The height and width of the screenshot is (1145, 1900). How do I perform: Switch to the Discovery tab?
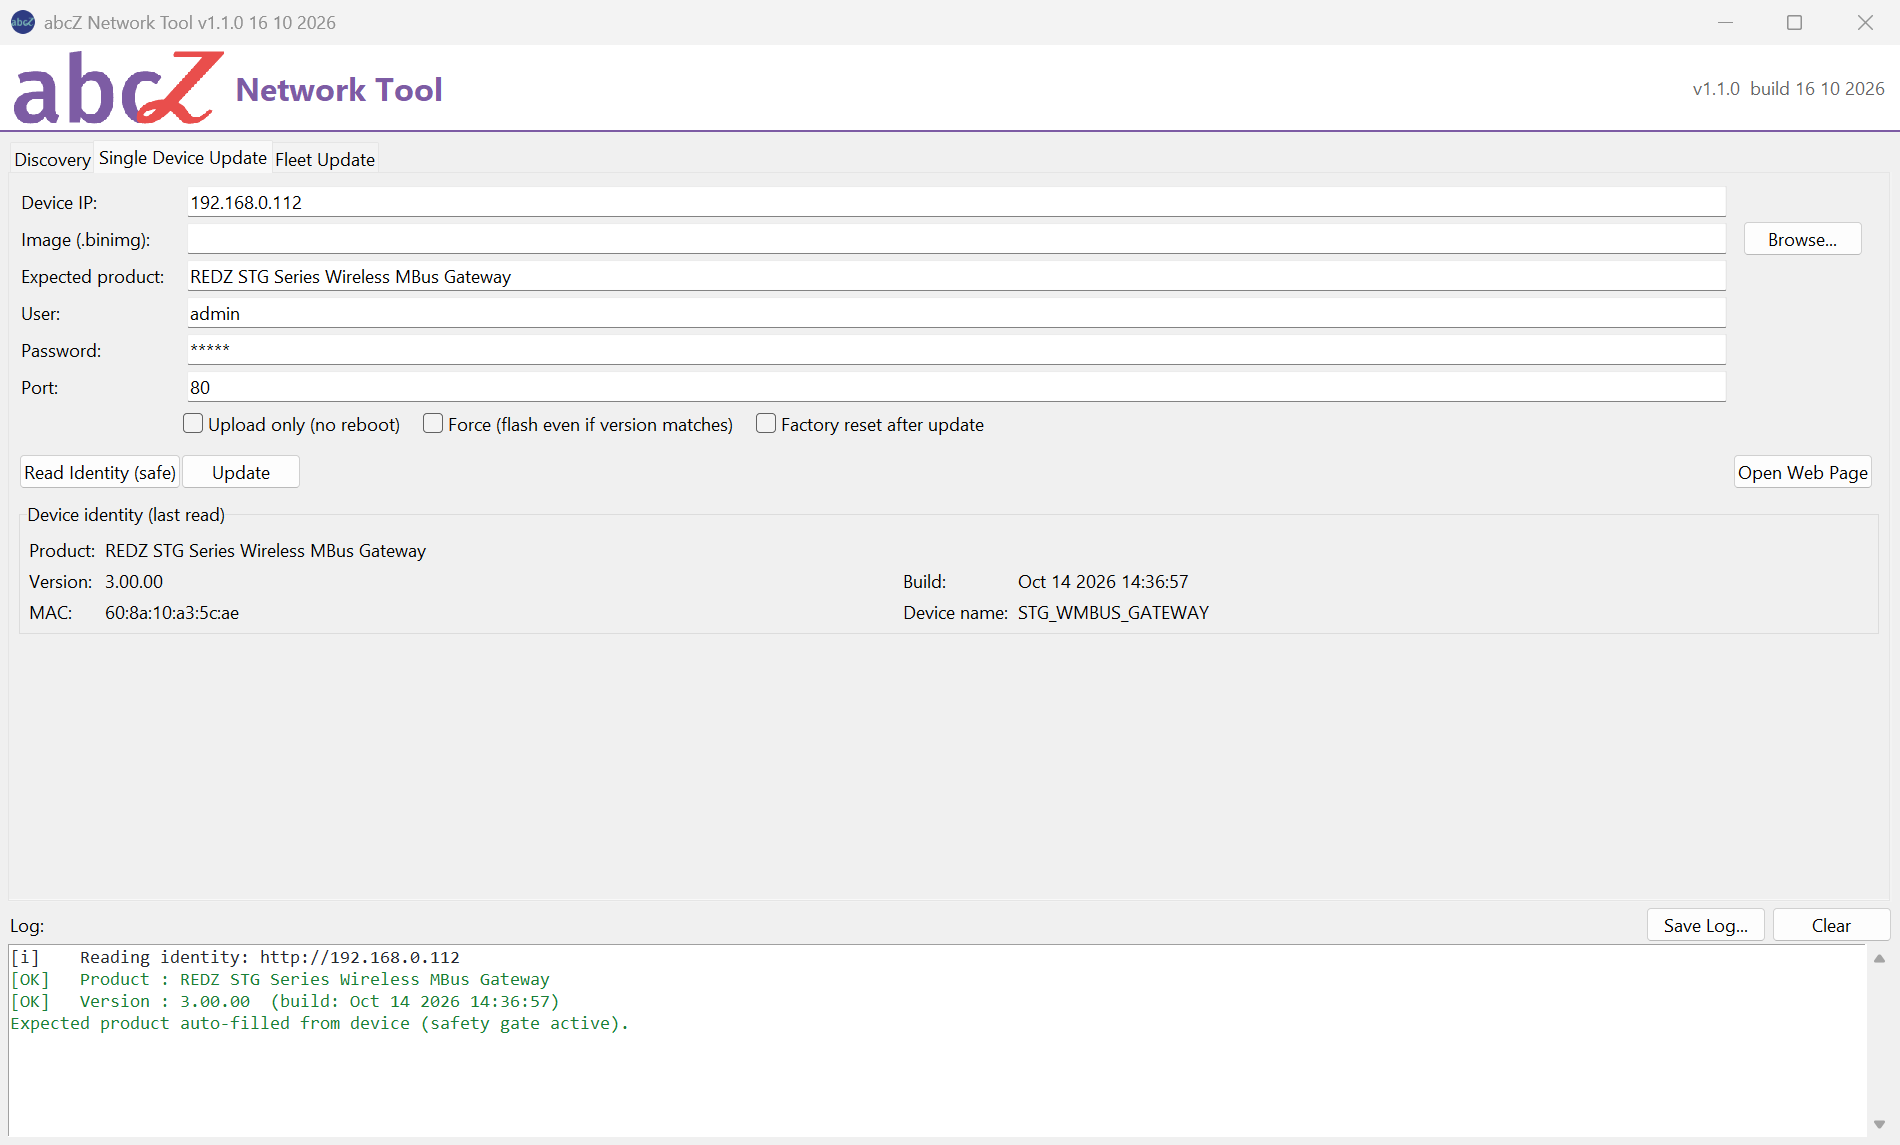pyautogui.click(x=52, y=159)
